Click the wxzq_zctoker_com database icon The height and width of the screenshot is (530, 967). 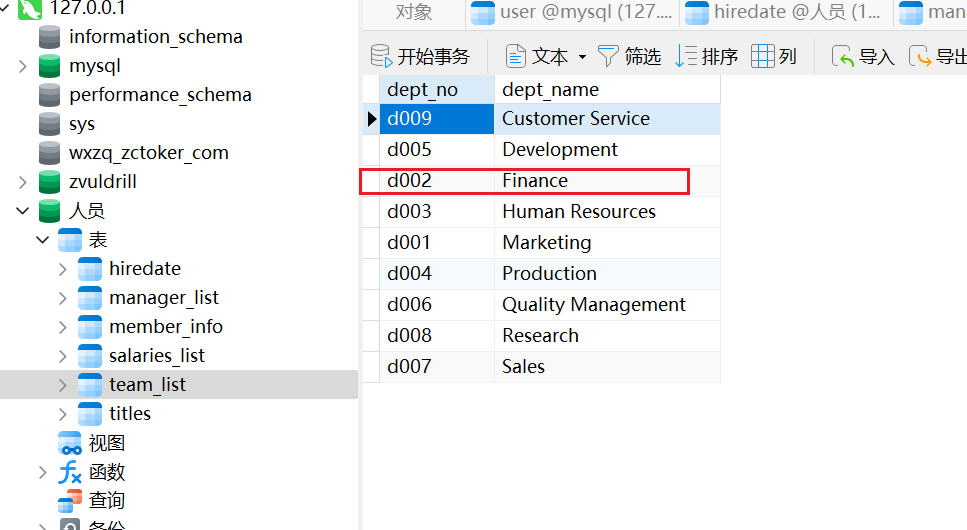click(49, 153)
